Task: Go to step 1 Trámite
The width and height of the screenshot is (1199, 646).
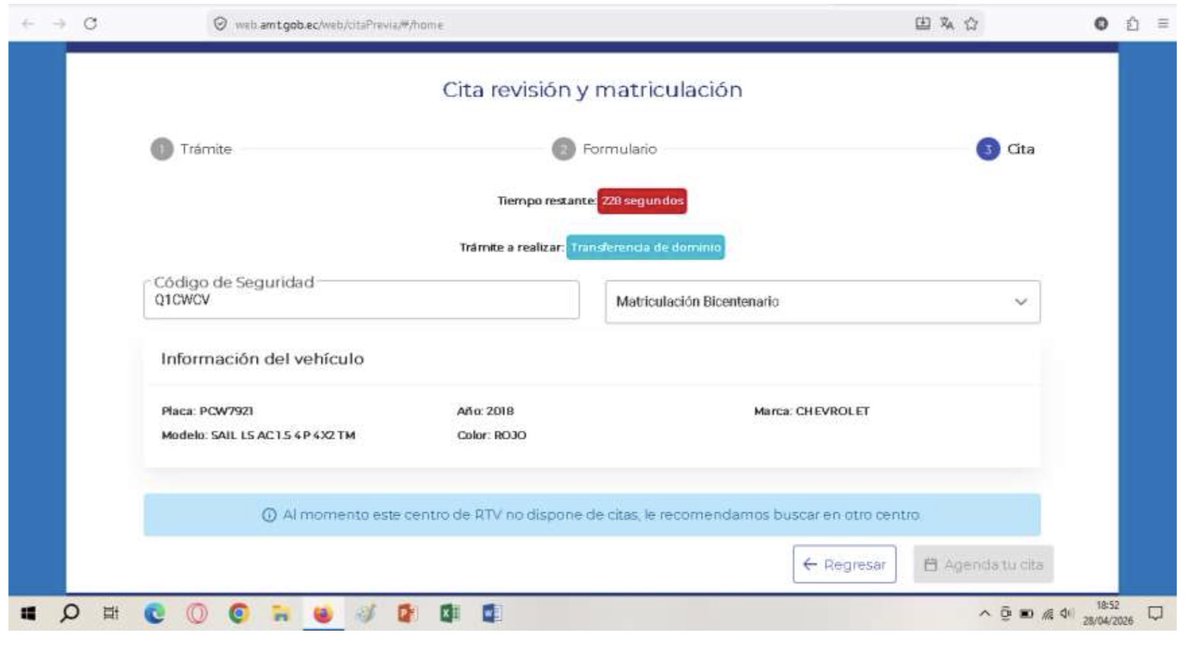Action: [x=191, y=149]
